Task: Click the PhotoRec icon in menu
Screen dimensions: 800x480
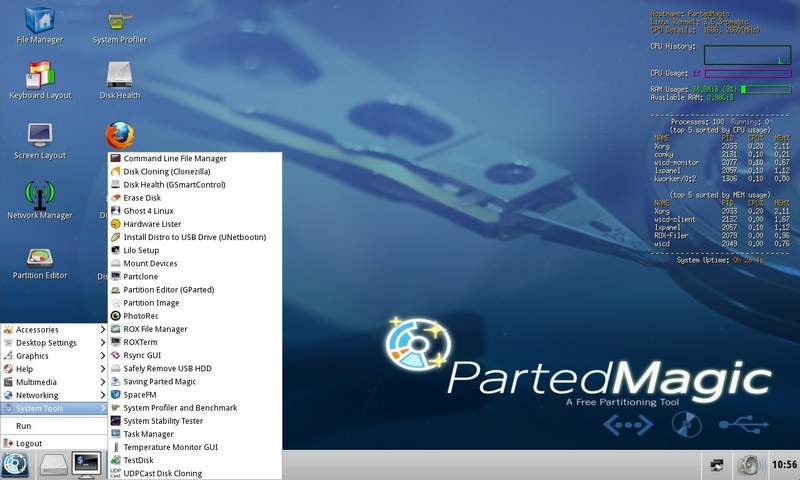Action: pyautogui.click(x=116, y=316)
